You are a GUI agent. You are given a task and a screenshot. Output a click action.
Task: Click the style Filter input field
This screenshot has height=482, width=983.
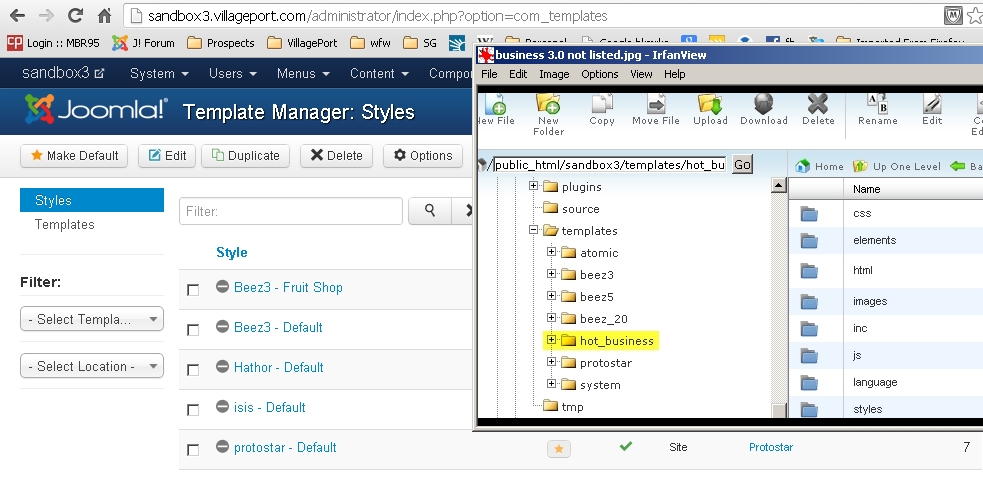click(291, 211)
